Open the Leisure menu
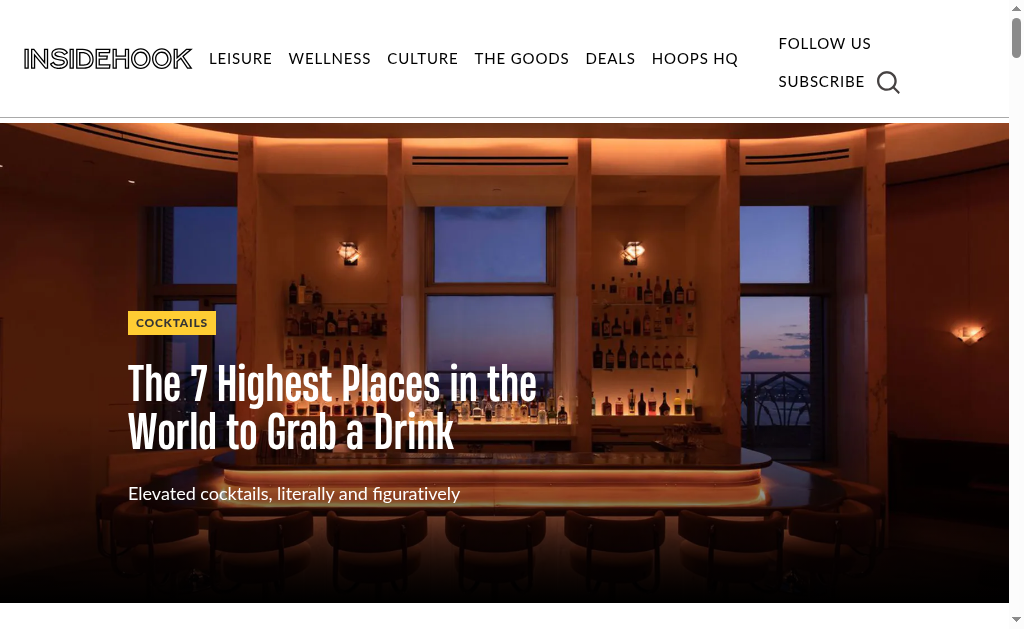 pyautogui.click(x=240, y=59)
